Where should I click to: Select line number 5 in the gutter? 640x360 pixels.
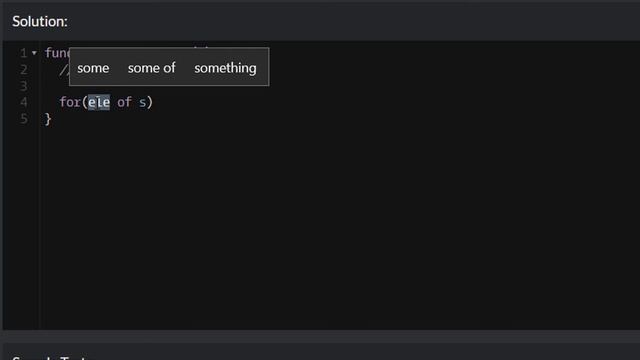pyautogui.click(x=24, y=119)
